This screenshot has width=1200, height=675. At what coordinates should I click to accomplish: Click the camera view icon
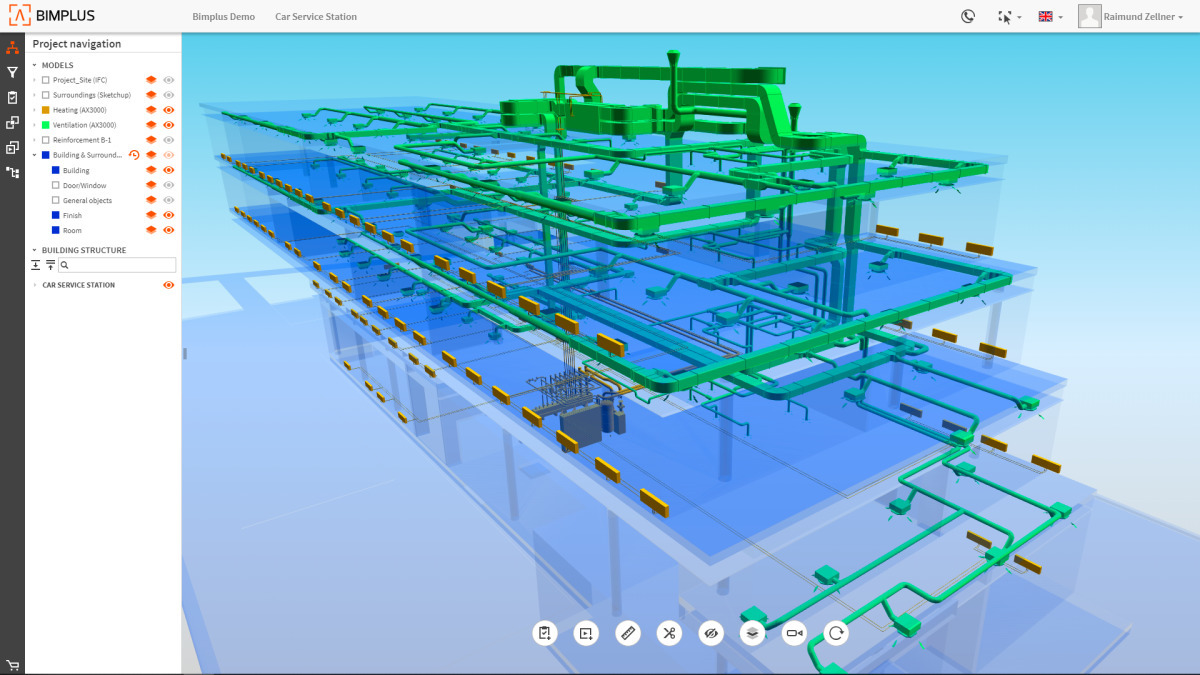794,633
